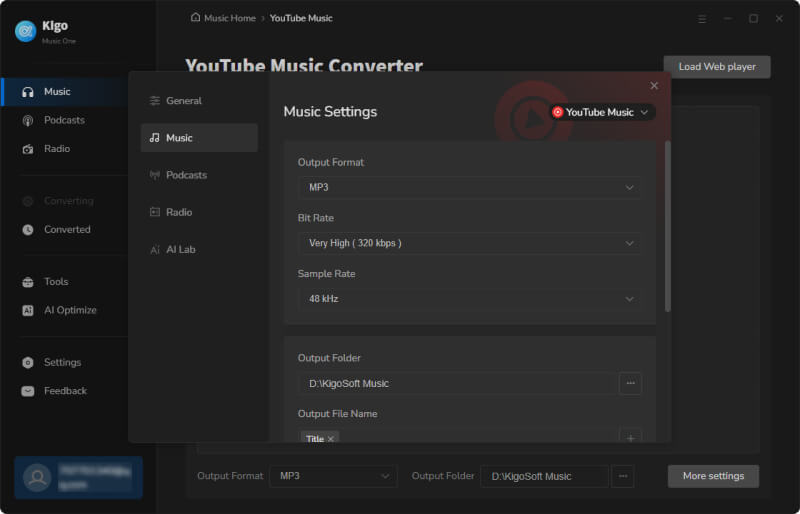Select AI Lab tab in settings dialog

click(x=199, y=250)
